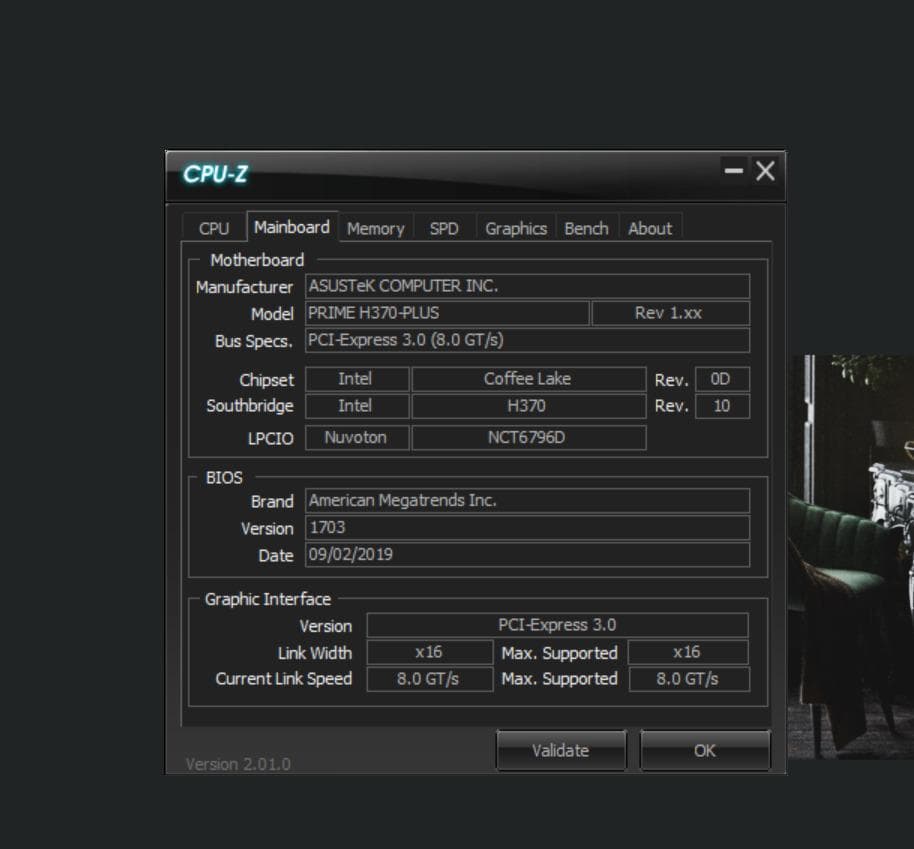Open the Memory tab
This screenshot has width=914, height=849.
tap(376, 228)
